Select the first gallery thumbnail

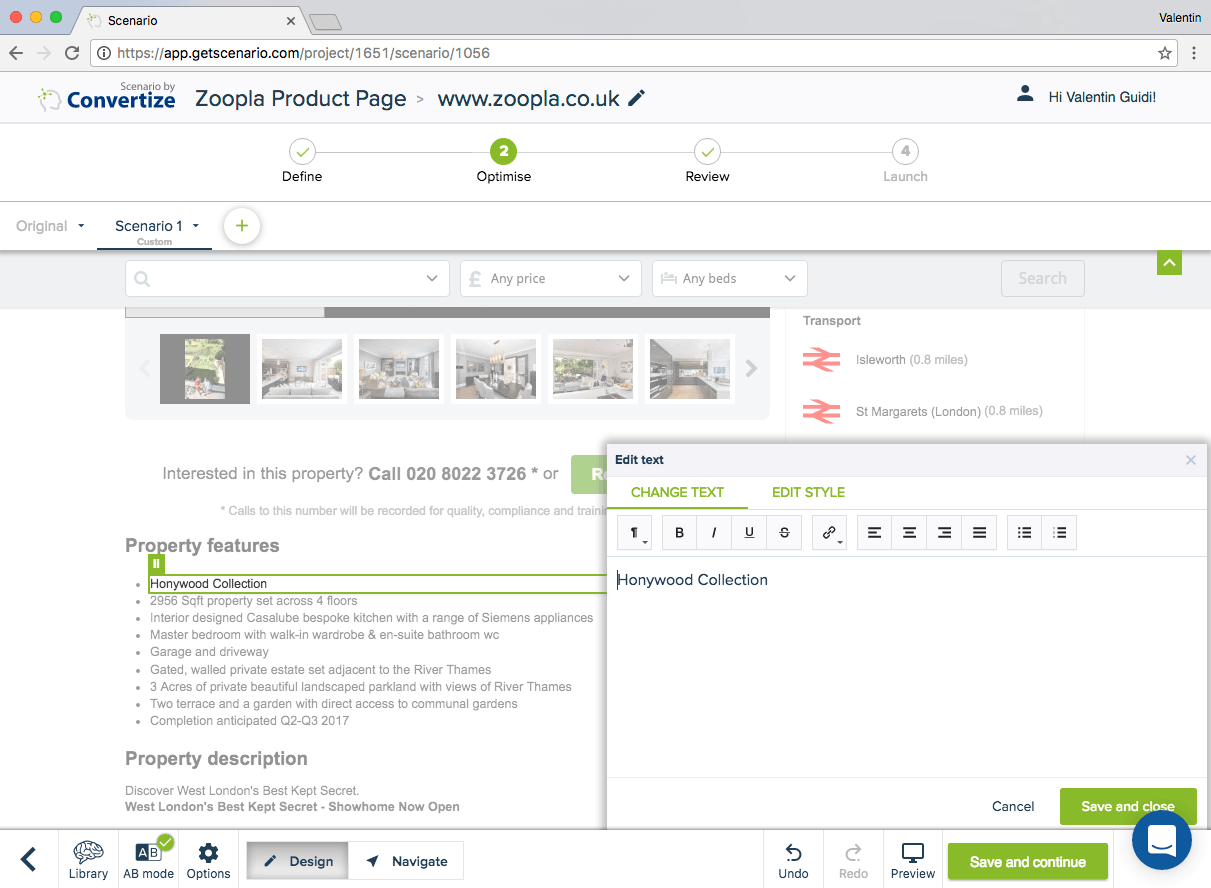pyautogui.click(x=205, y=369)
